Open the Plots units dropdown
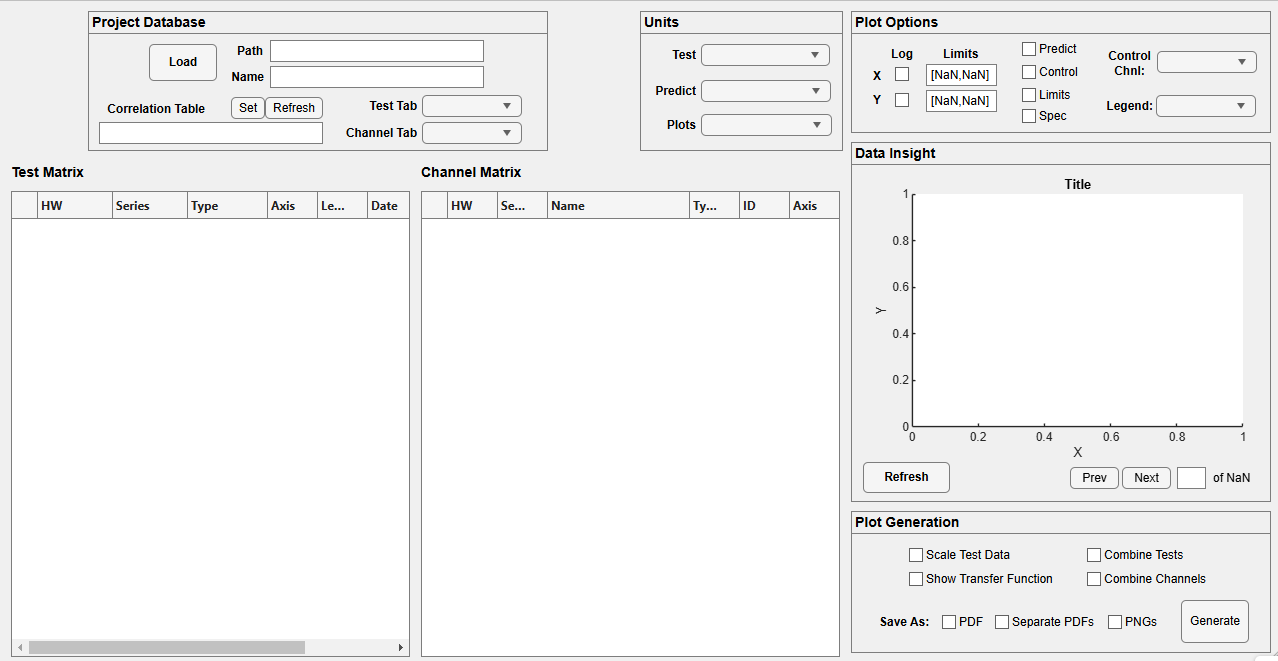Viewport: 1278px width, 661px height. tap(764, 124)
